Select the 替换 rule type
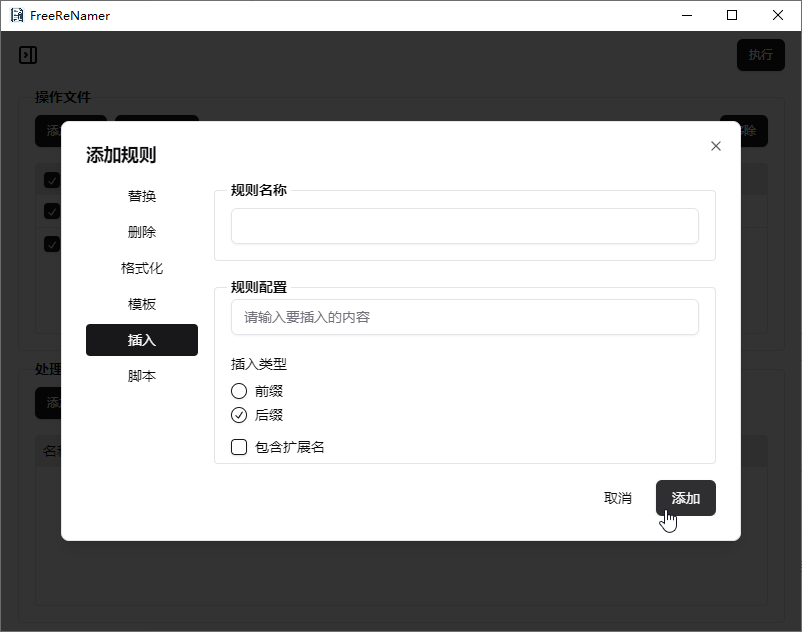 [x=142, y=196]
